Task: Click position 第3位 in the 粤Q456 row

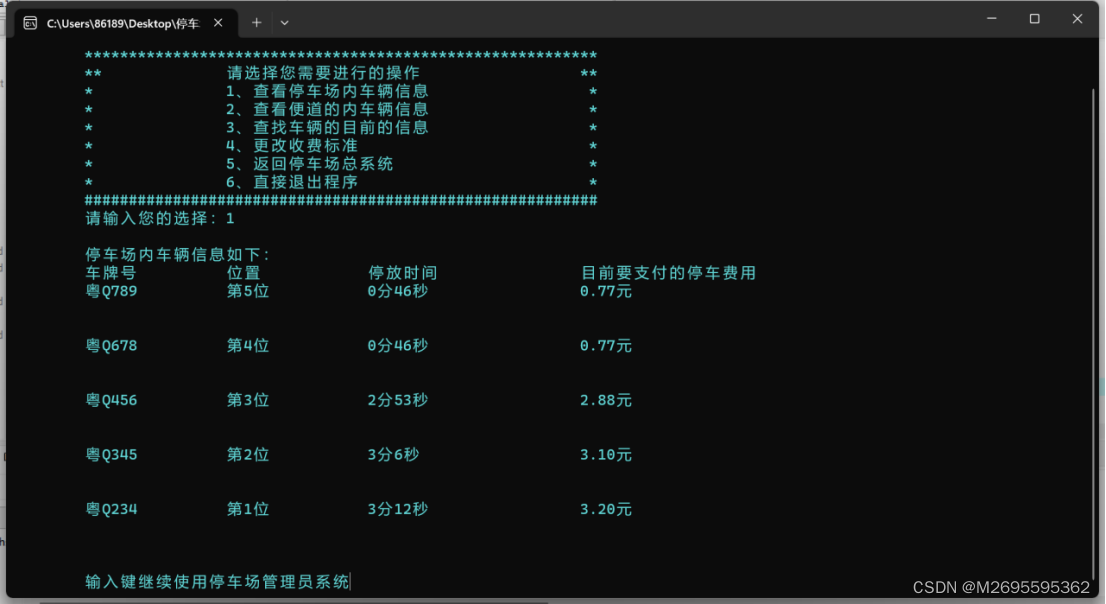Action: pyautogui.click(x=248, y=400)
